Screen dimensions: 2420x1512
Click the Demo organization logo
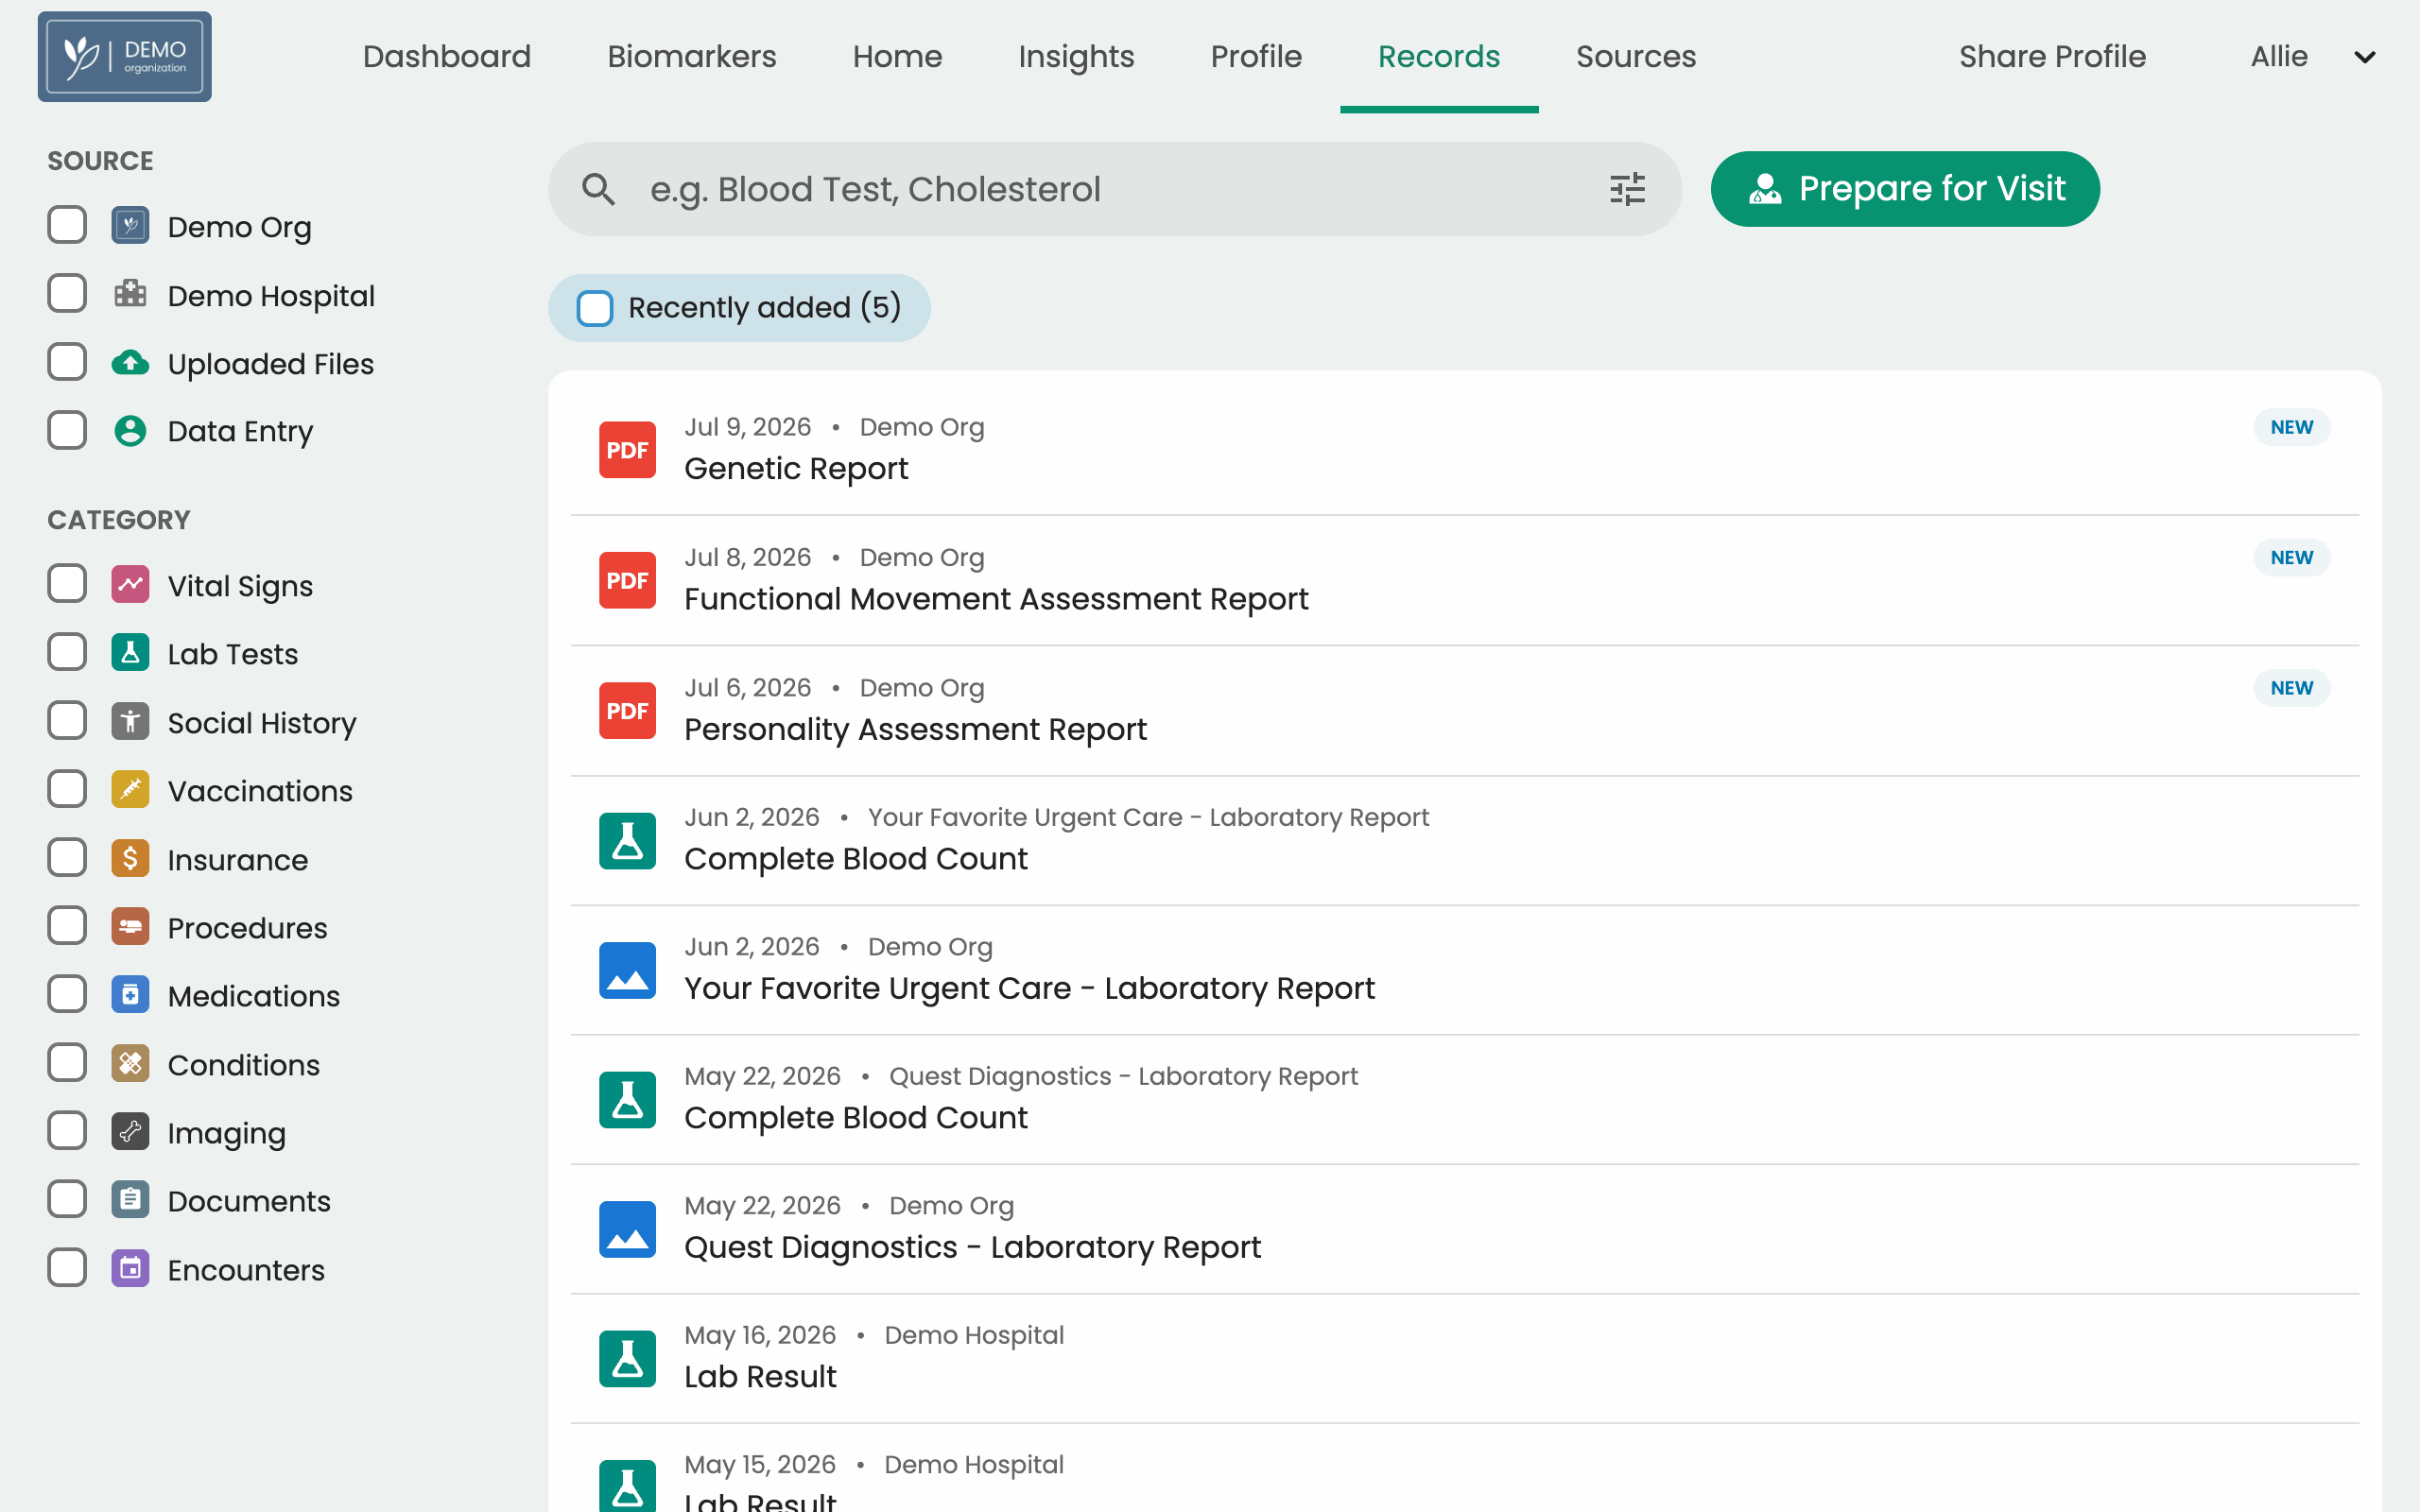tap(125, 57)
